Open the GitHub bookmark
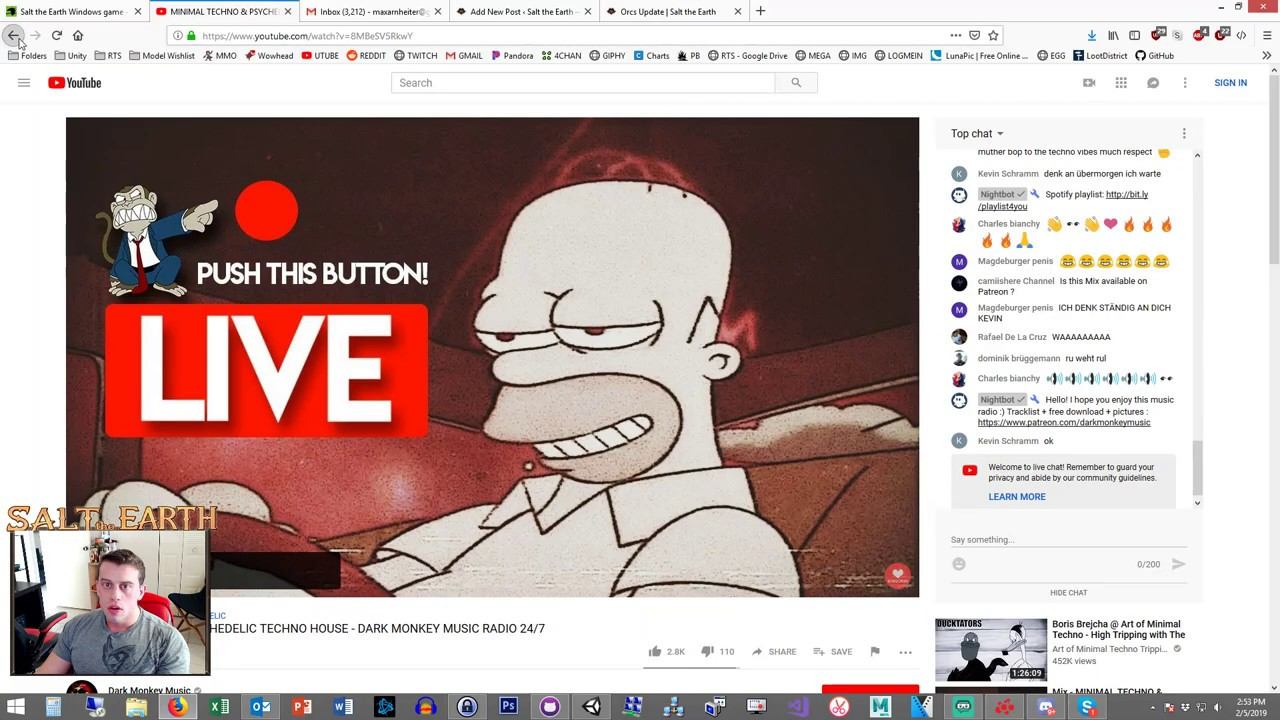 [x=1154, y=56]
